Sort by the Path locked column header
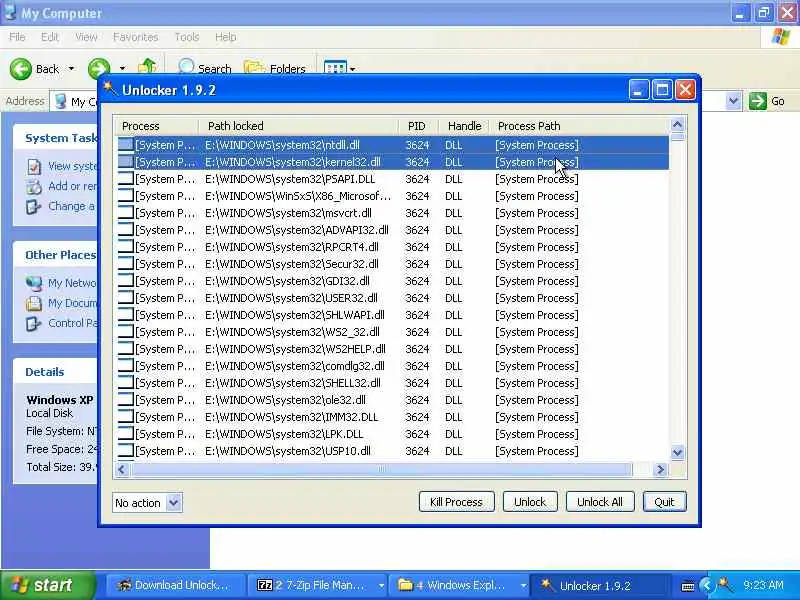Image resolution: width=800 pixels, height=600 pixels. point(298,126)
